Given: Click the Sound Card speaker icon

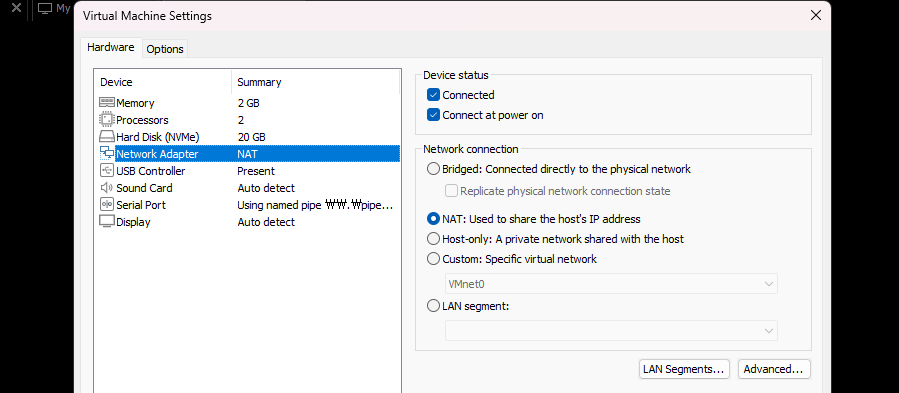Looking at the screenshot, I should [x=107, y=188].
